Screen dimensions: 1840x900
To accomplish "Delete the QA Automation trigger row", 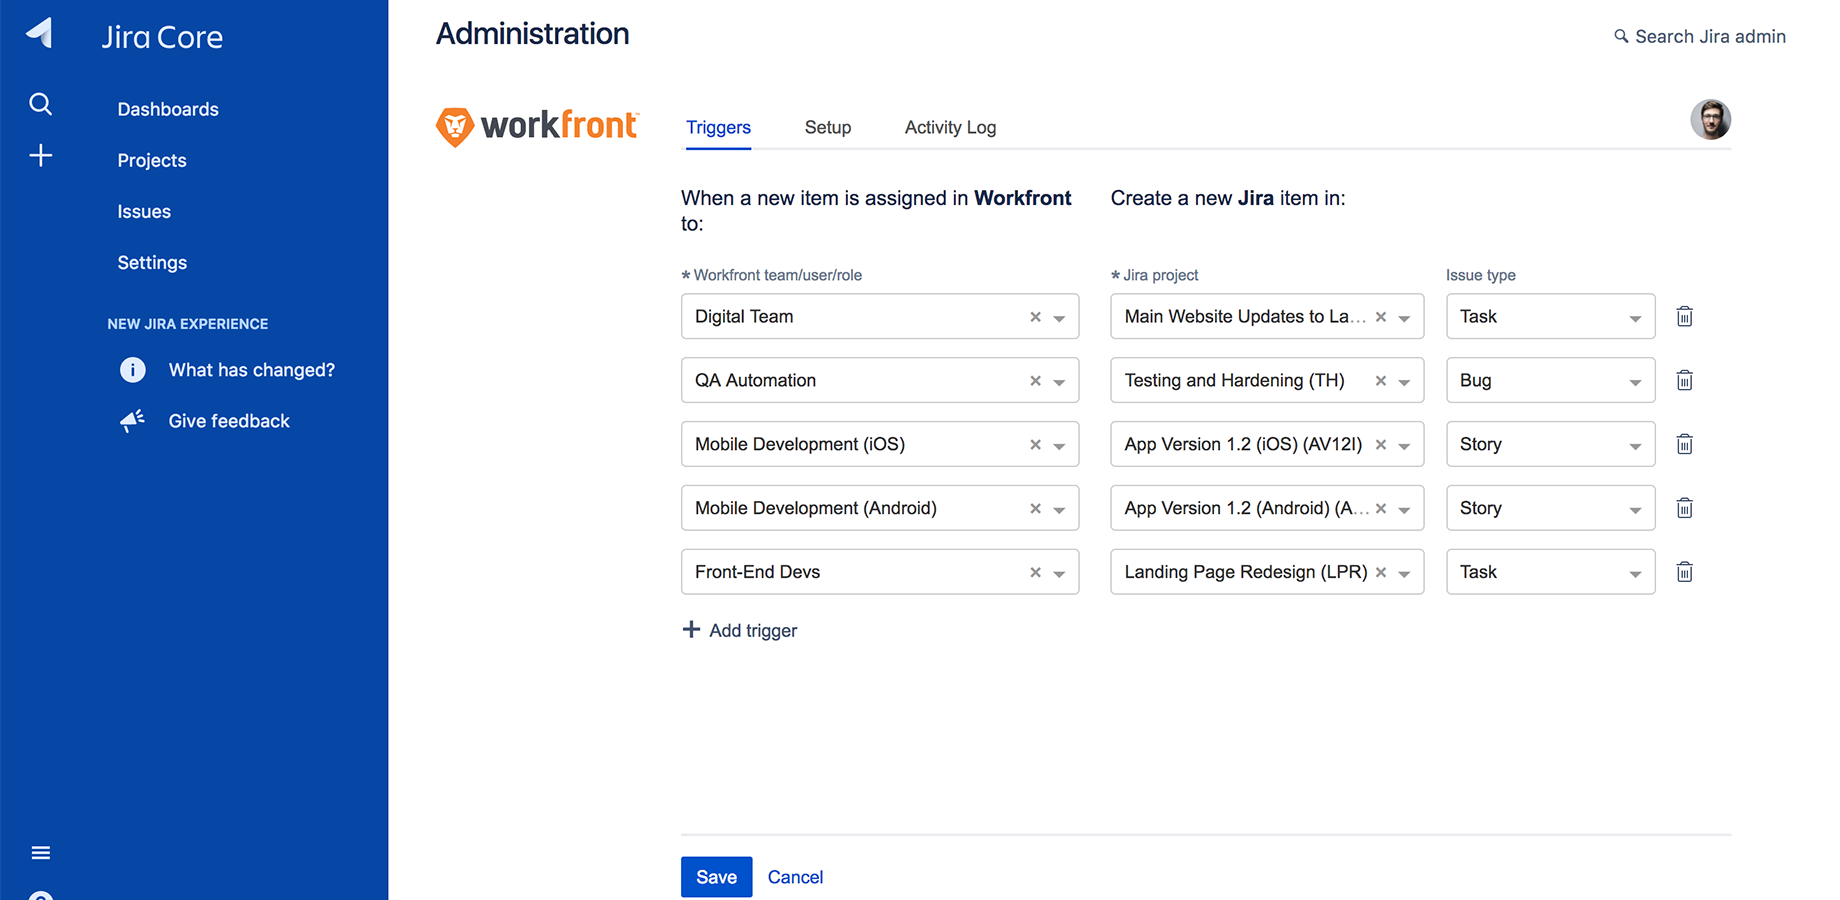I will [x=1684, y=380].
